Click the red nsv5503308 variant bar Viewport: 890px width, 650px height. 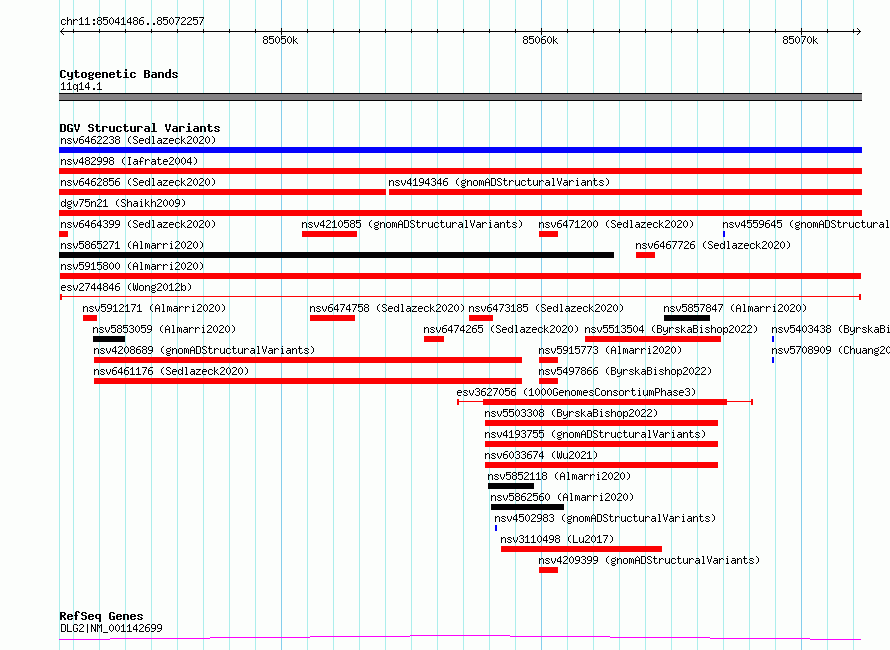click(601, 423)
